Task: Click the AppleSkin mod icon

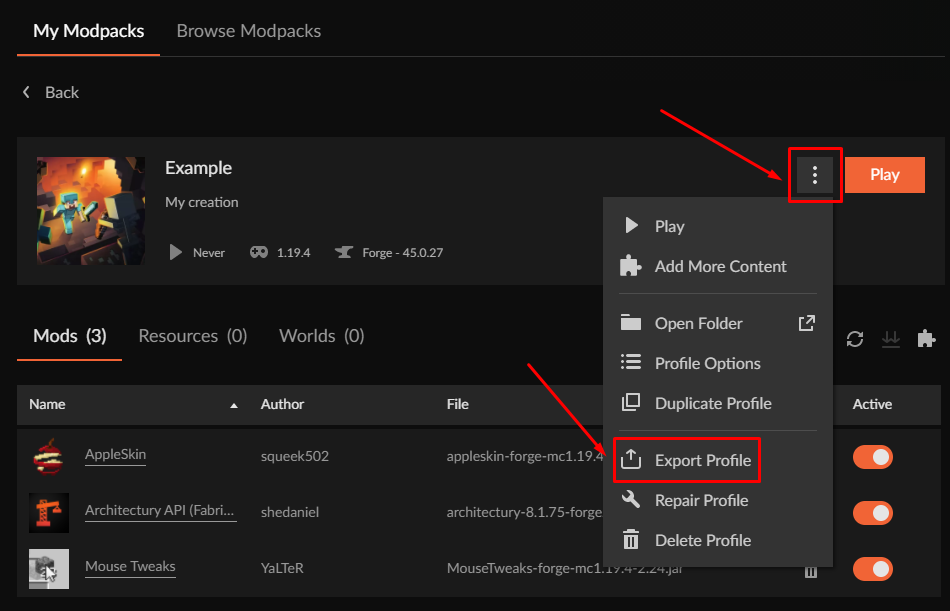Action: [49, 456]
